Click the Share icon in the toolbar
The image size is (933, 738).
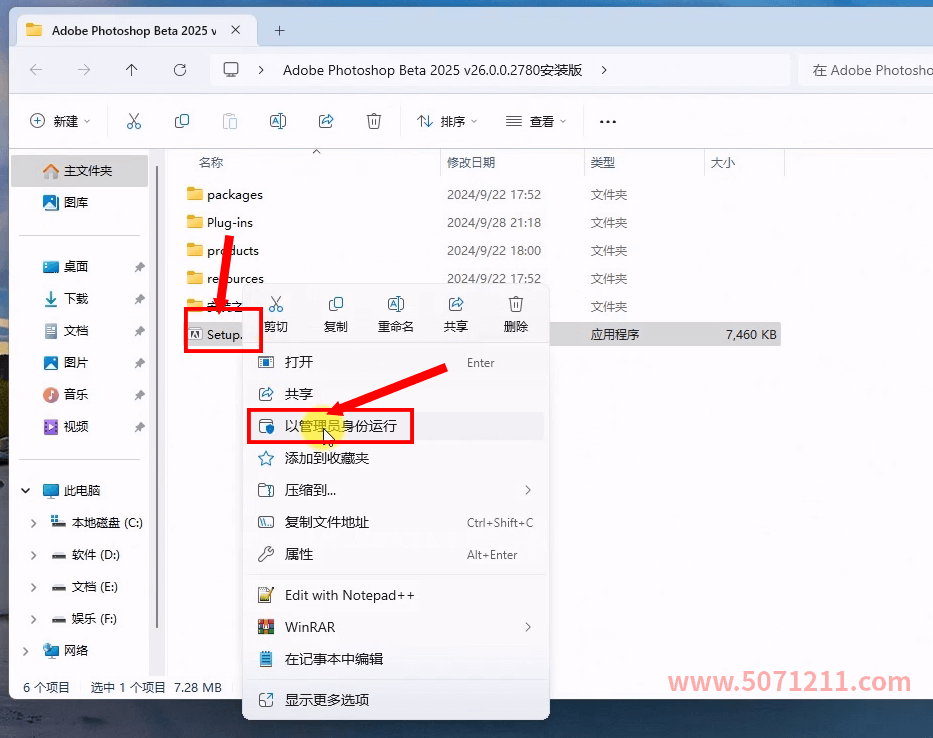[325, 120]
